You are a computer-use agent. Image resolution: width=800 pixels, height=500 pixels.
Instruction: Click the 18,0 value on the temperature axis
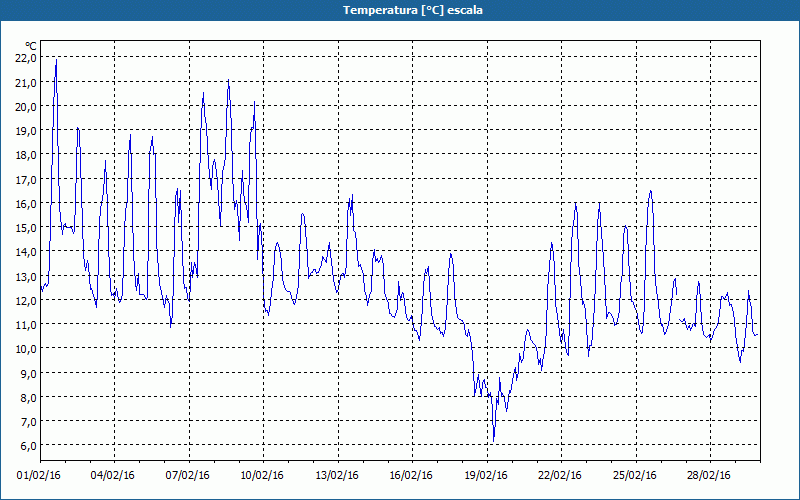coord(26,155)
